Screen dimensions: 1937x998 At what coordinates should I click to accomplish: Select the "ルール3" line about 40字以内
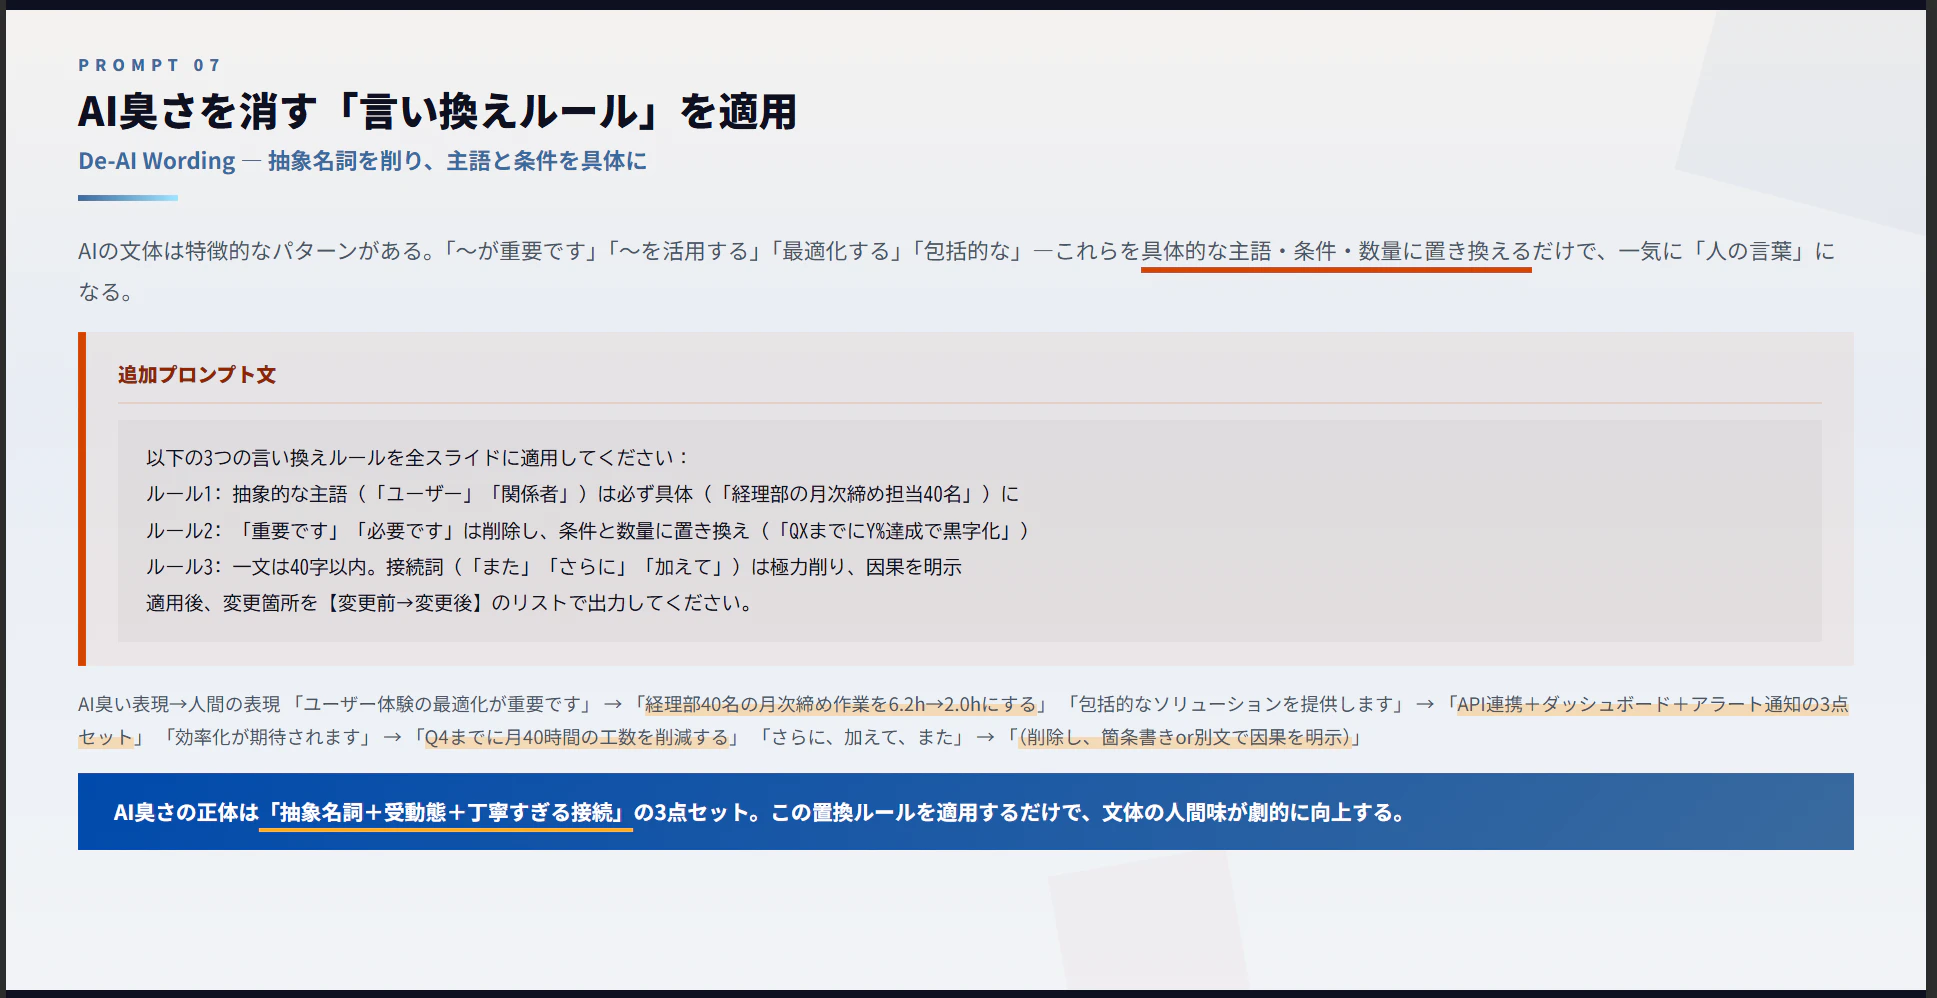554,567
